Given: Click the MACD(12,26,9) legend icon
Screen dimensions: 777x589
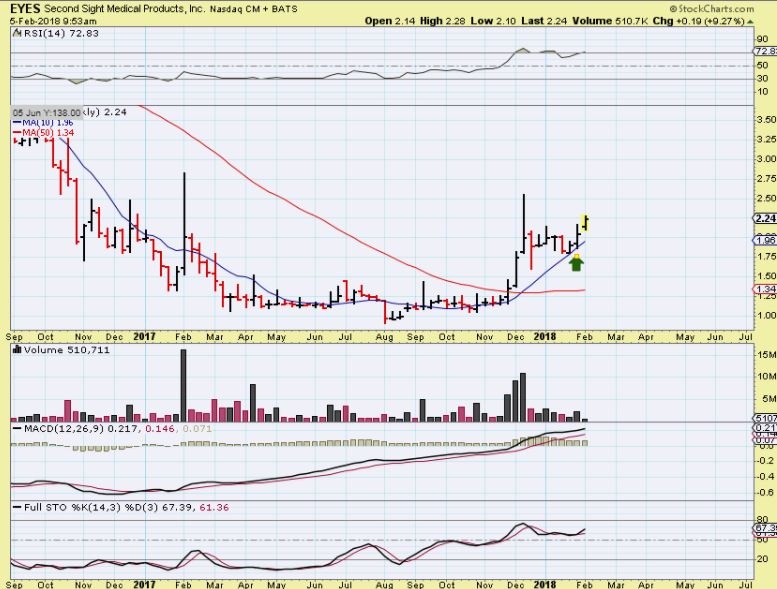Looking at the screenshot, I should 17,427.
